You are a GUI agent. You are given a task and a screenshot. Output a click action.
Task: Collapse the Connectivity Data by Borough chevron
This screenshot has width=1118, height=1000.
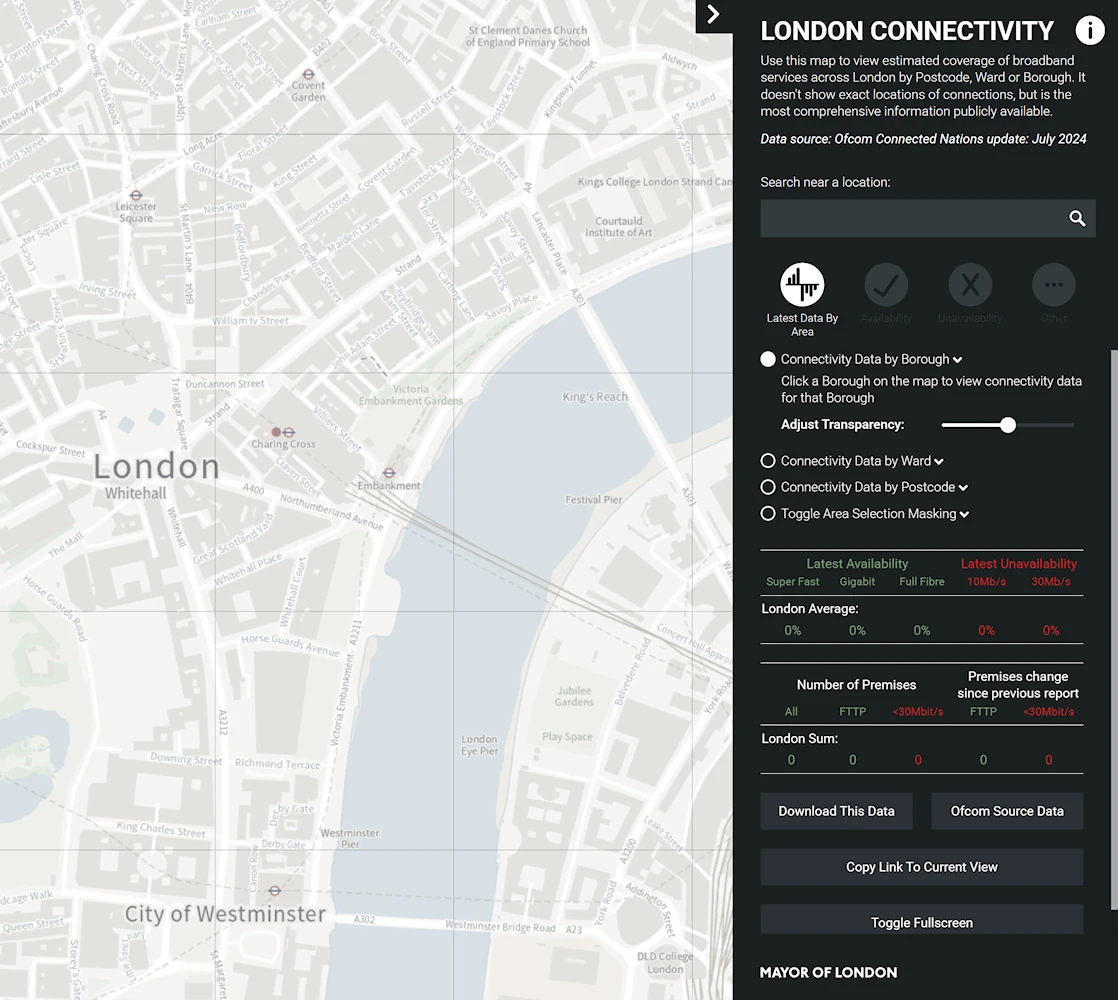point(958,360)
